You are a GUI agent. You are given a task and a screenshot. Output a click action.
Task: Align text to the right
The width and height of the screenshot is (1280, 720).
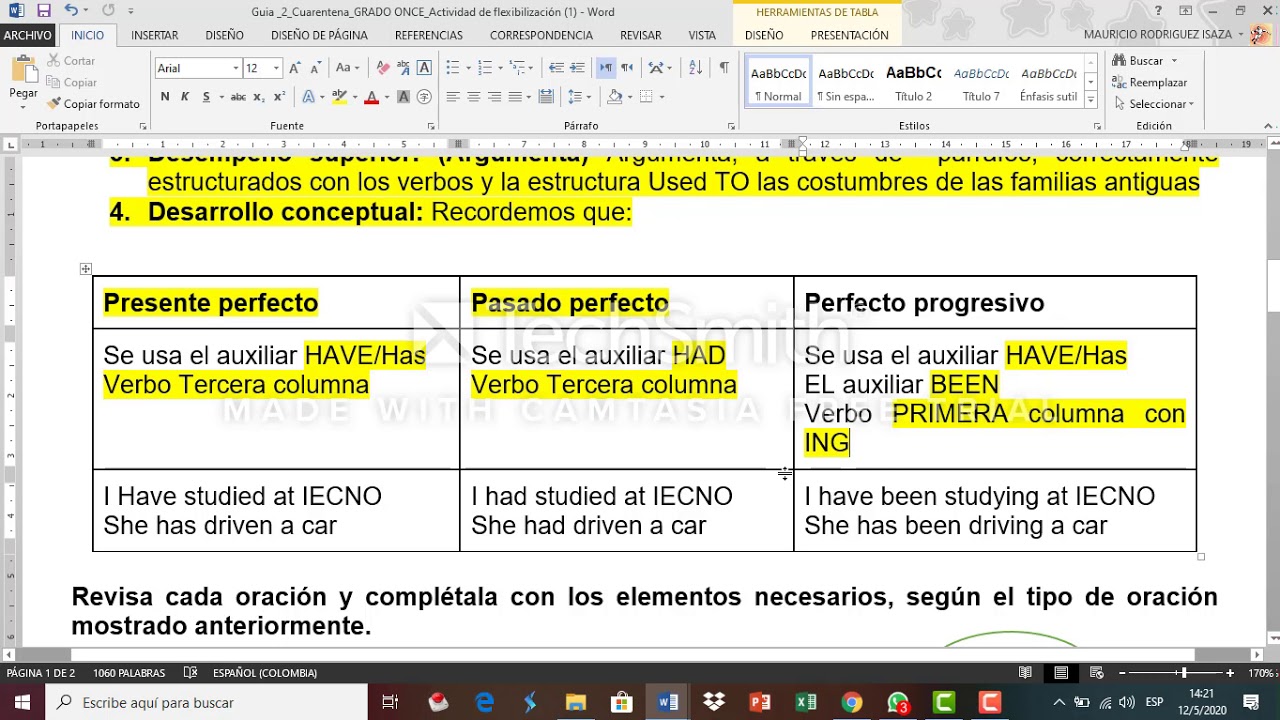(494, 97)
